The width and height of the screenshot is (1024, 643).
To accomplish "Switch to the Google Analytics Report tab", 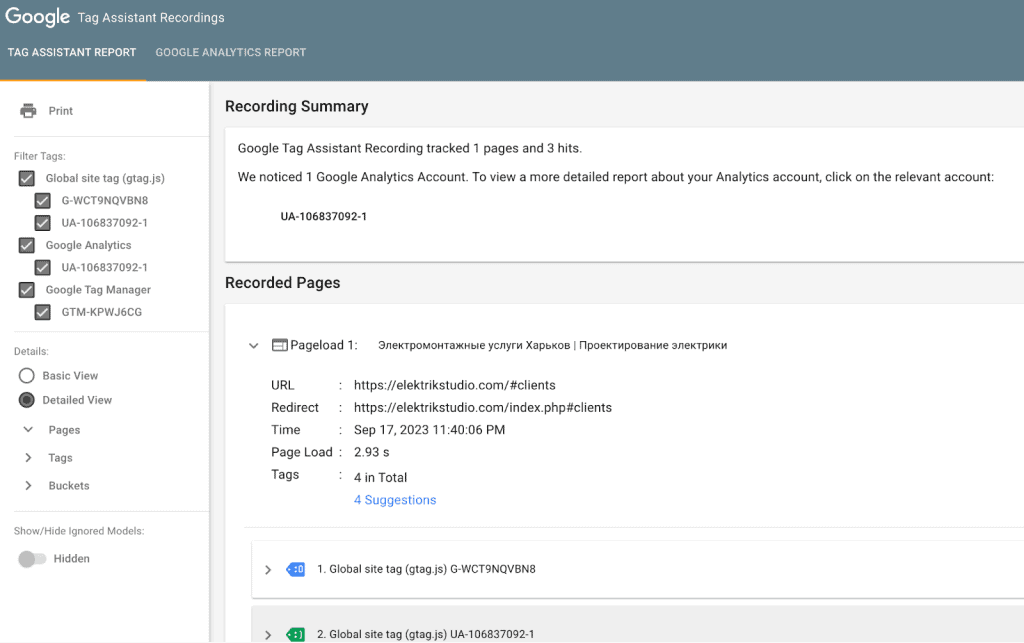I will coord(230,51).
